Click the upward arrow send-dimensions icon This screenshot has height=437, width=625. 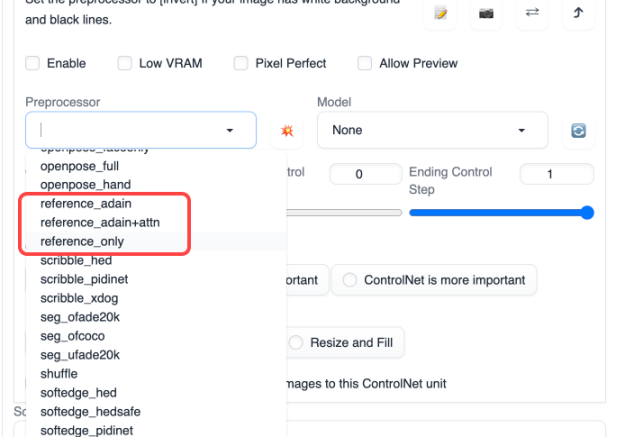point(578,14)
